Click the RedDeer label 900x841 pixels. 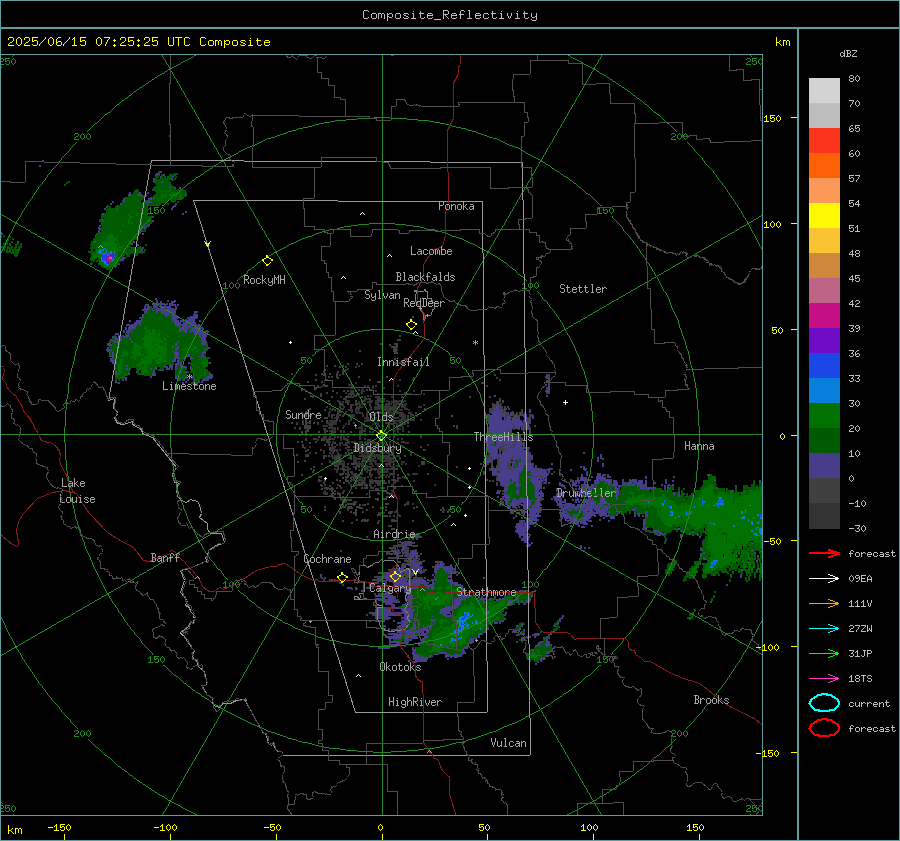pos(424,303)
